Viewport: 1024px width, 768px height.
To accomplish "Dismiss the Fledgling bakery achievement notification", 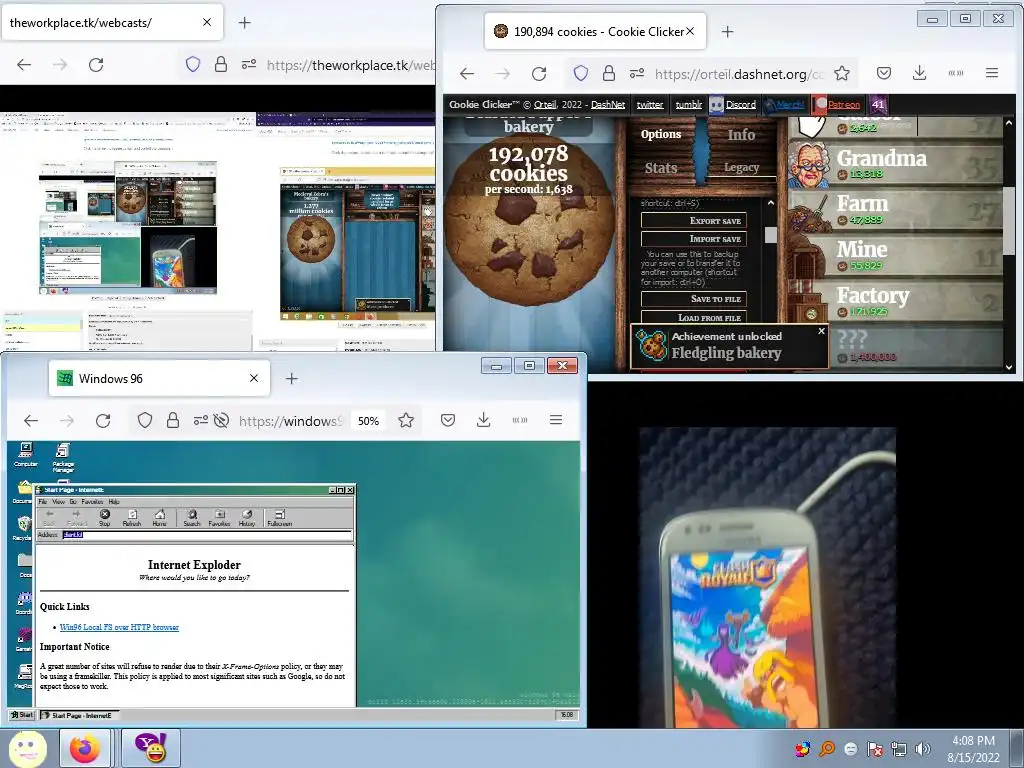I will pos(822,331).
